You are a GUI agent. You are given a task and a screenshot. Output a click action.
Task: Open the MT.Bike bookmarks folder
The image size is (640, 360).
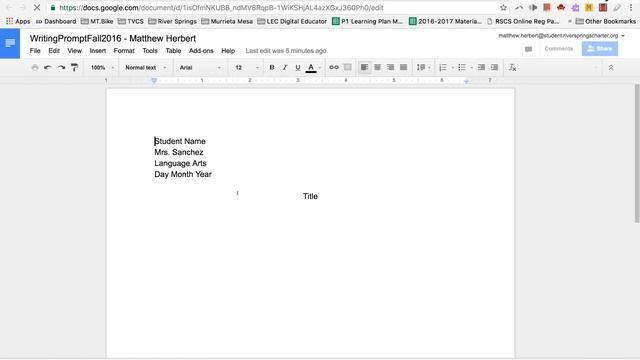pyautogui.click(x=97, y=21)
